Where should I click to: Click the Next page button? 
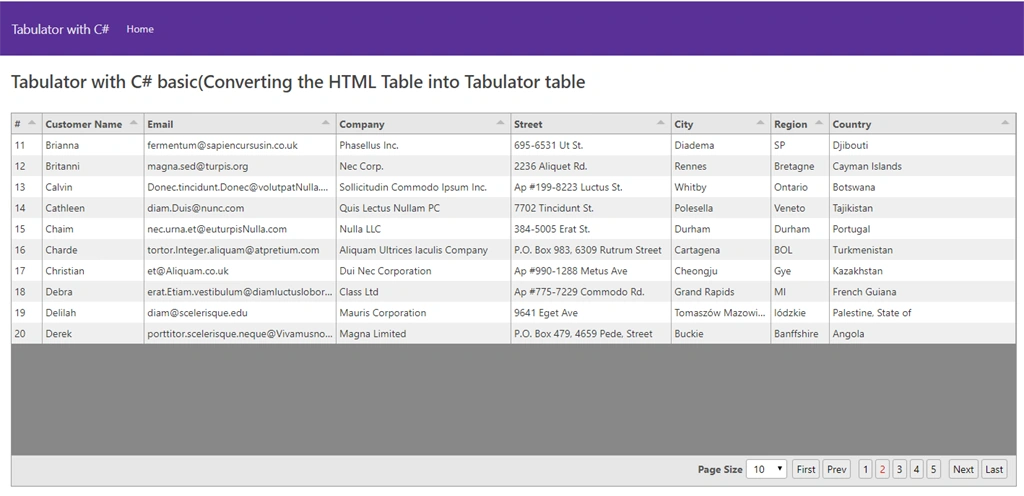963,469
